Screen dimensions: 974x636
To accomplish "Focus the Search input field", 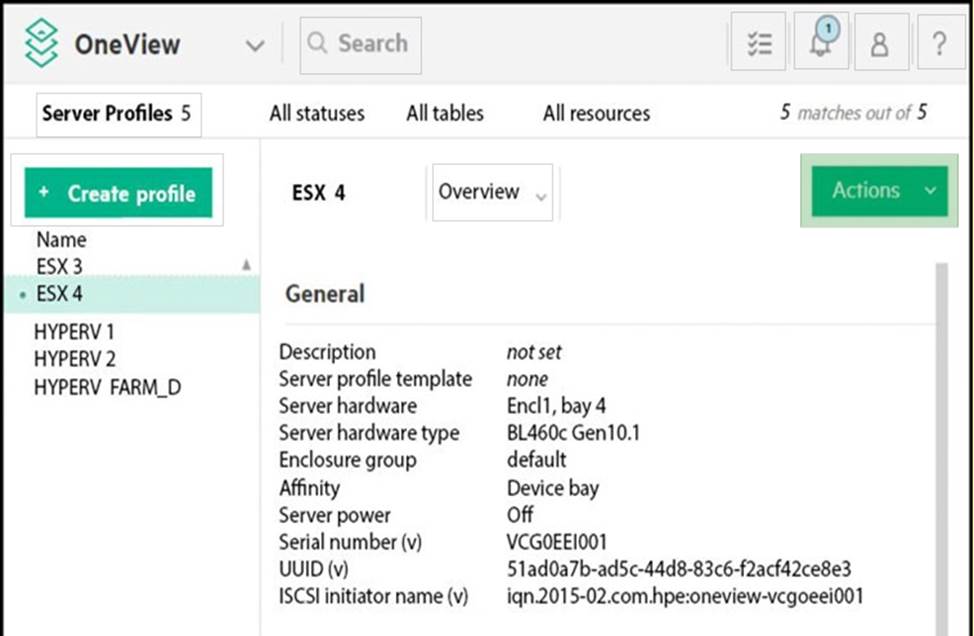I will click(360, 45).
